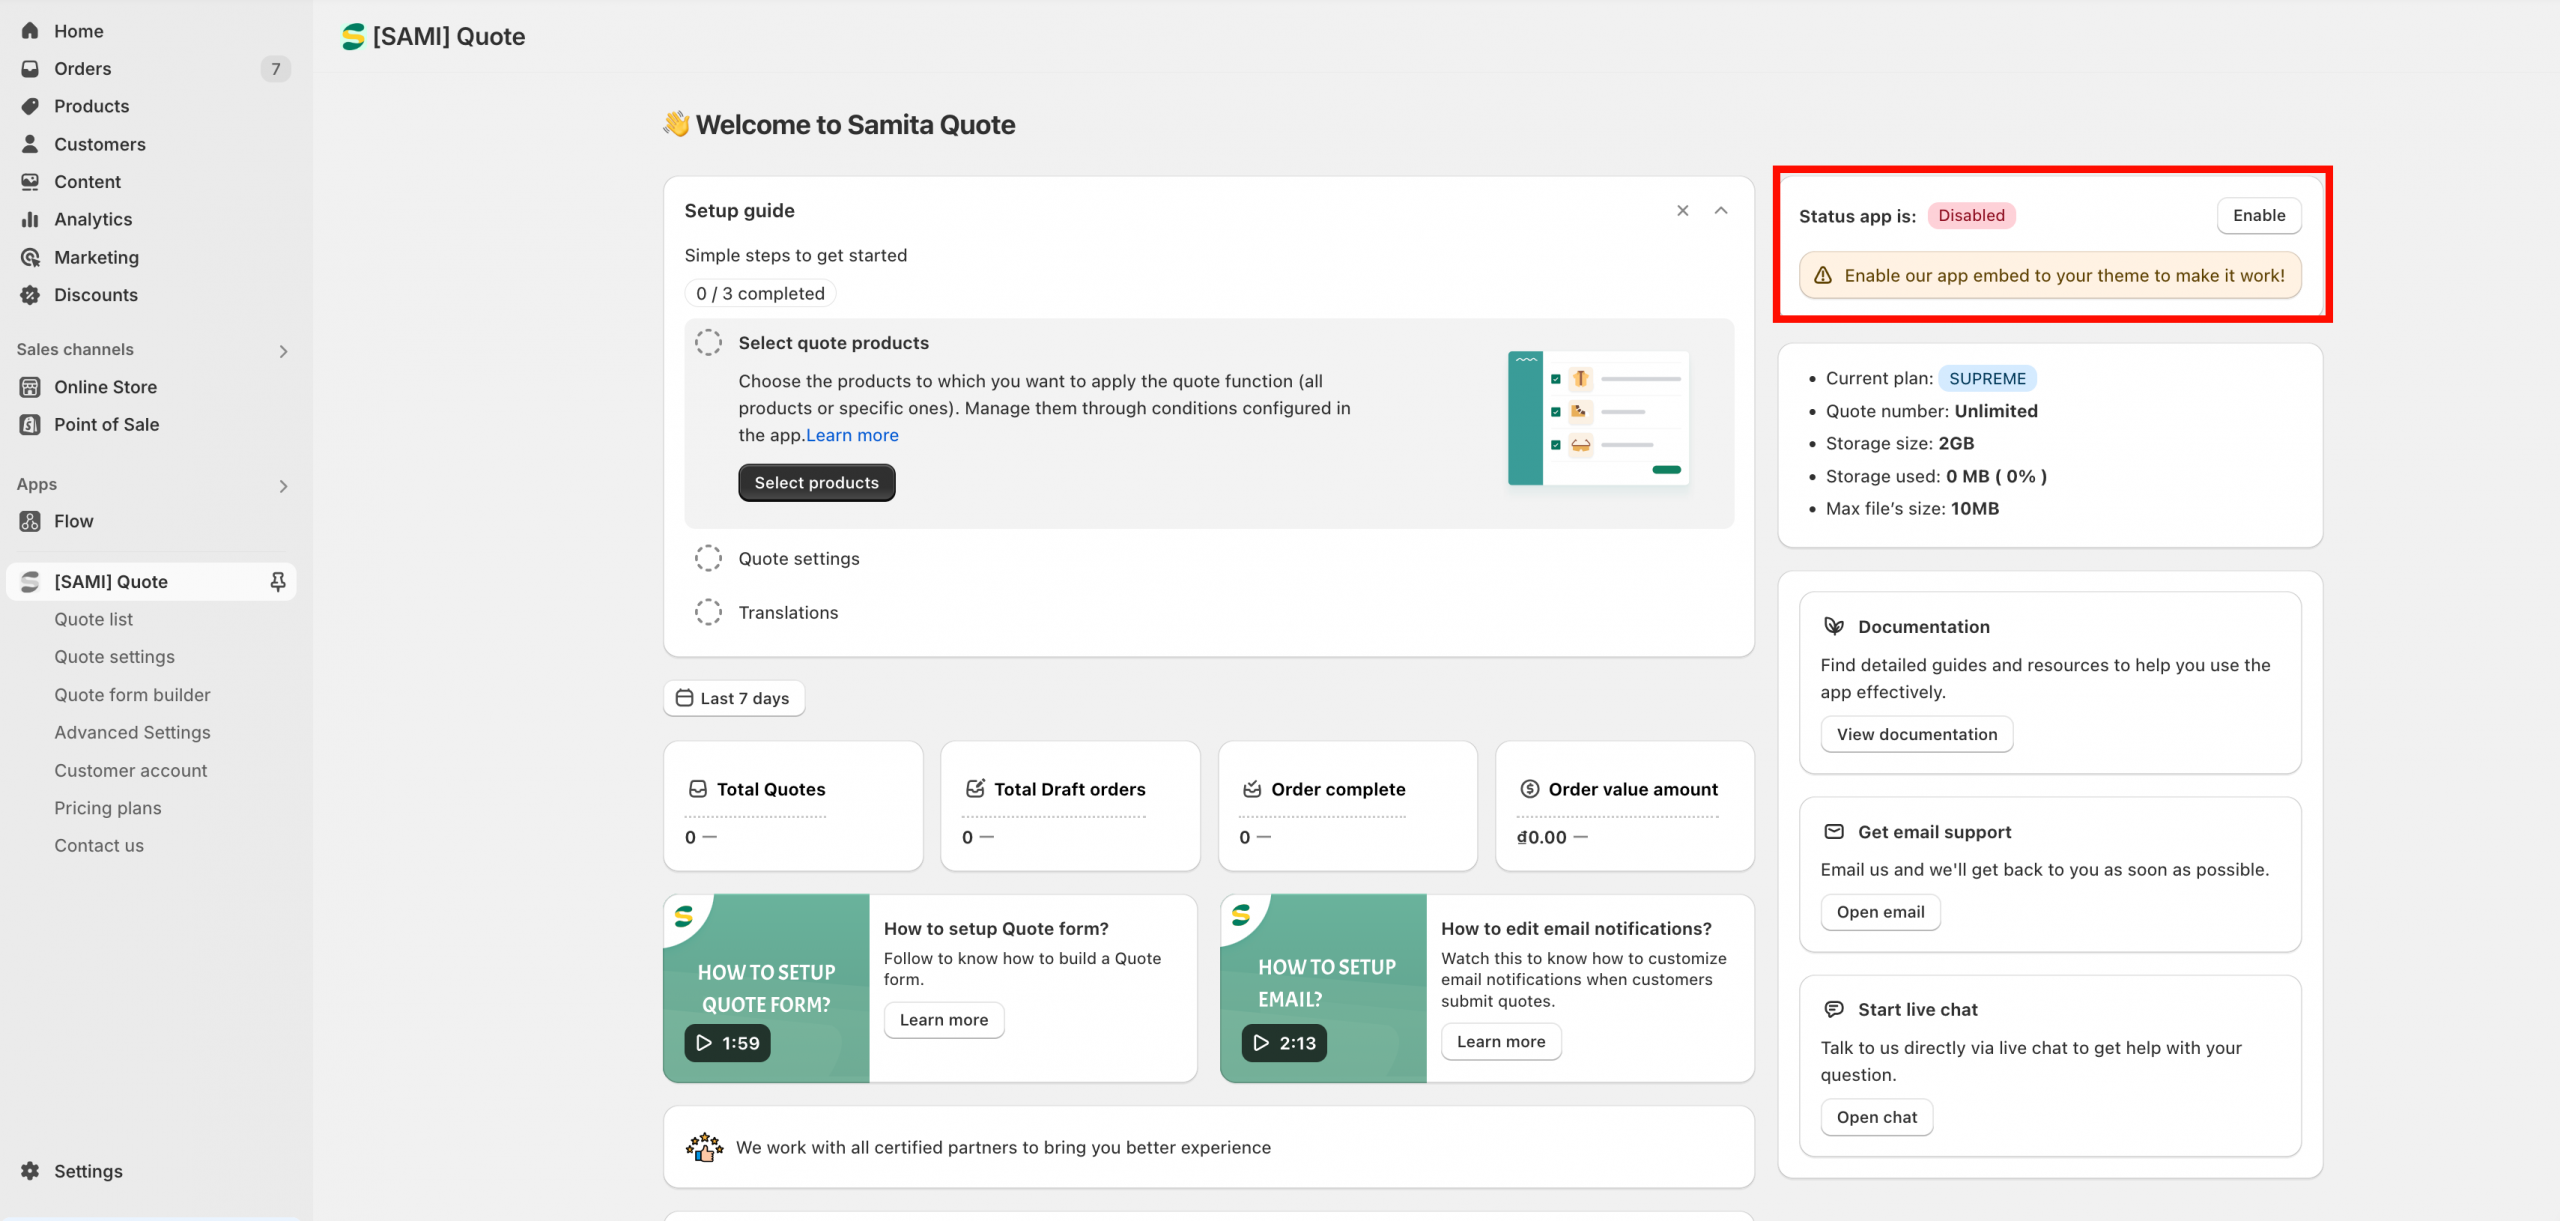Screen dimensions: 2560x1221
Task: Open Home in the sidebar
Action: pos(79,31)
